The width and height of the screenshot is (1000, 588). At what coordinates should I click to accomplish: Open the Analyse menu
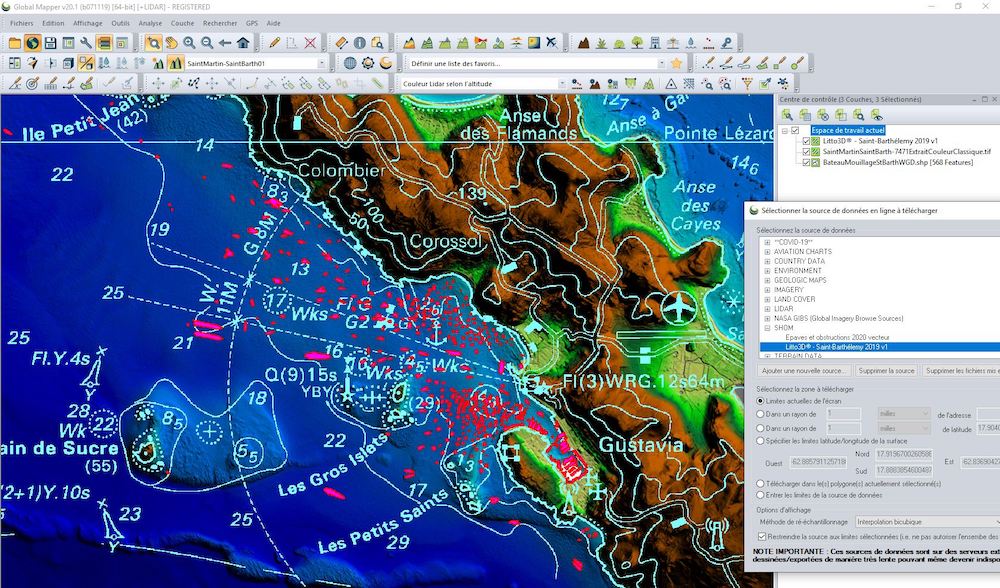(x=151, y=23)
